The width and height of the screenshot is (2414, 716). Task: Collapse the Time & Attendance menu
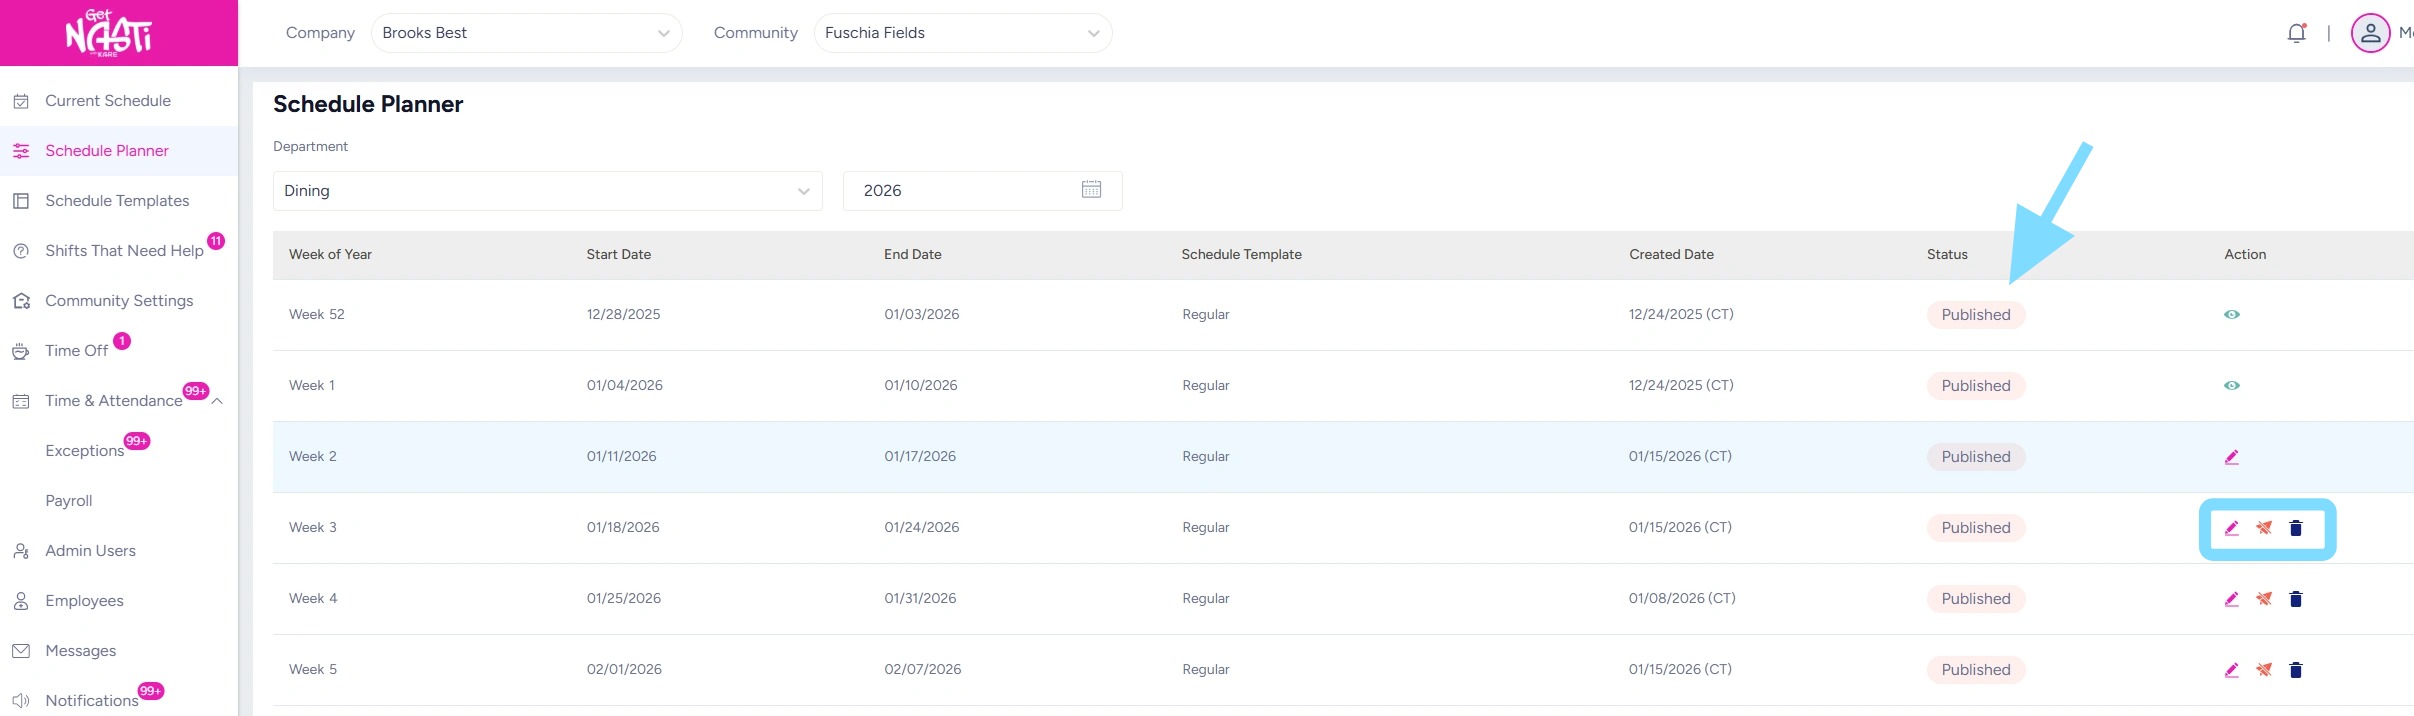(x=217, y=401)
